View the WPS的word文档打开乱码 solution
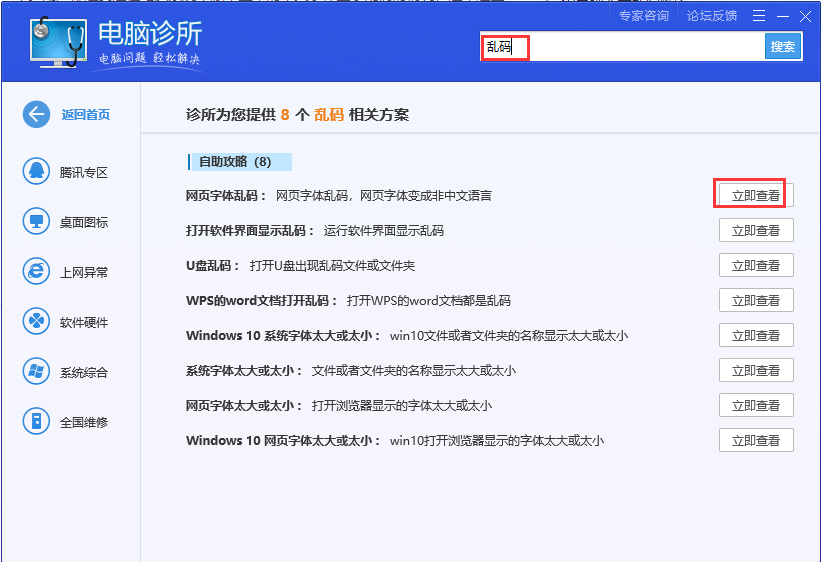This screenshot has height=562, width=822. pos(755,301)
